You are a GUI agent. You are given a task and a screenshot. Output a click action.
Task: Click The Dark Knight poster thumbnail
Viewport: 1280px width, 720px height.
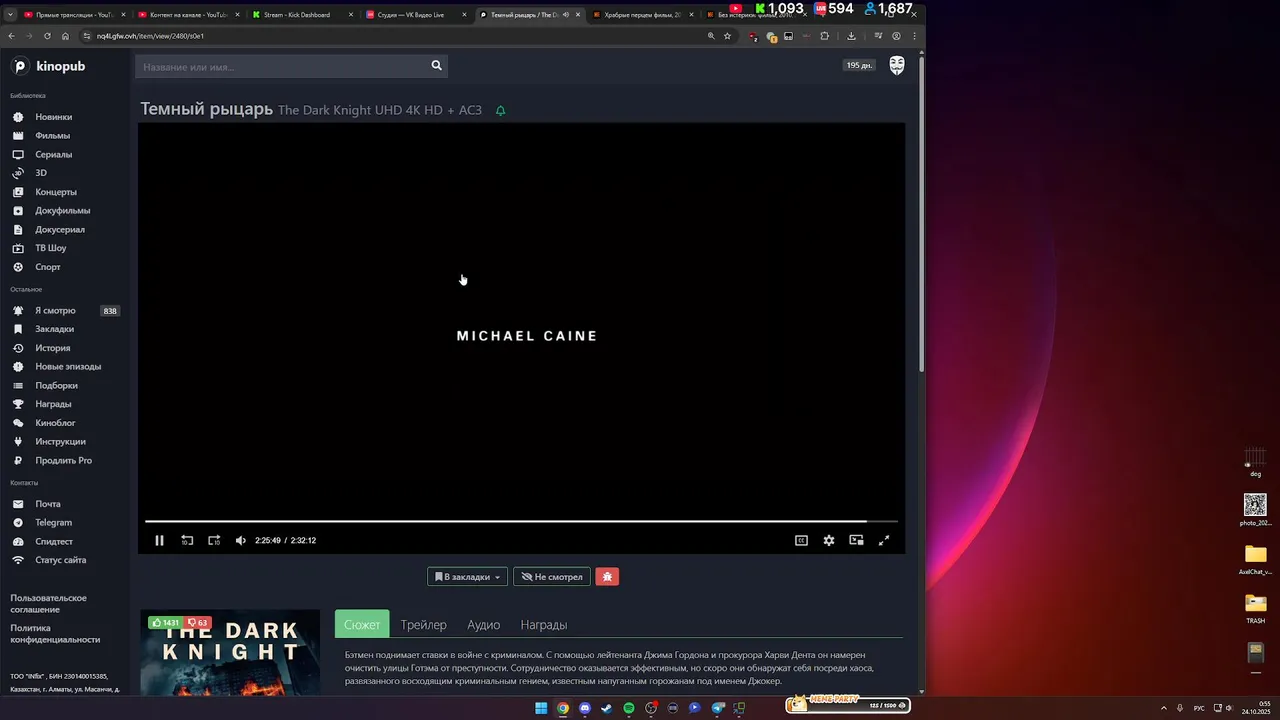pos(230,653)
